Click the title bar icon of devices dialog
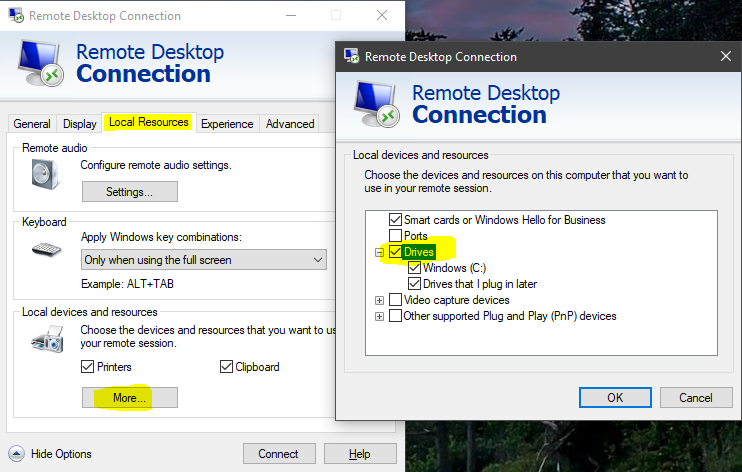The image size is (742, 472). (x=350, y=57)
